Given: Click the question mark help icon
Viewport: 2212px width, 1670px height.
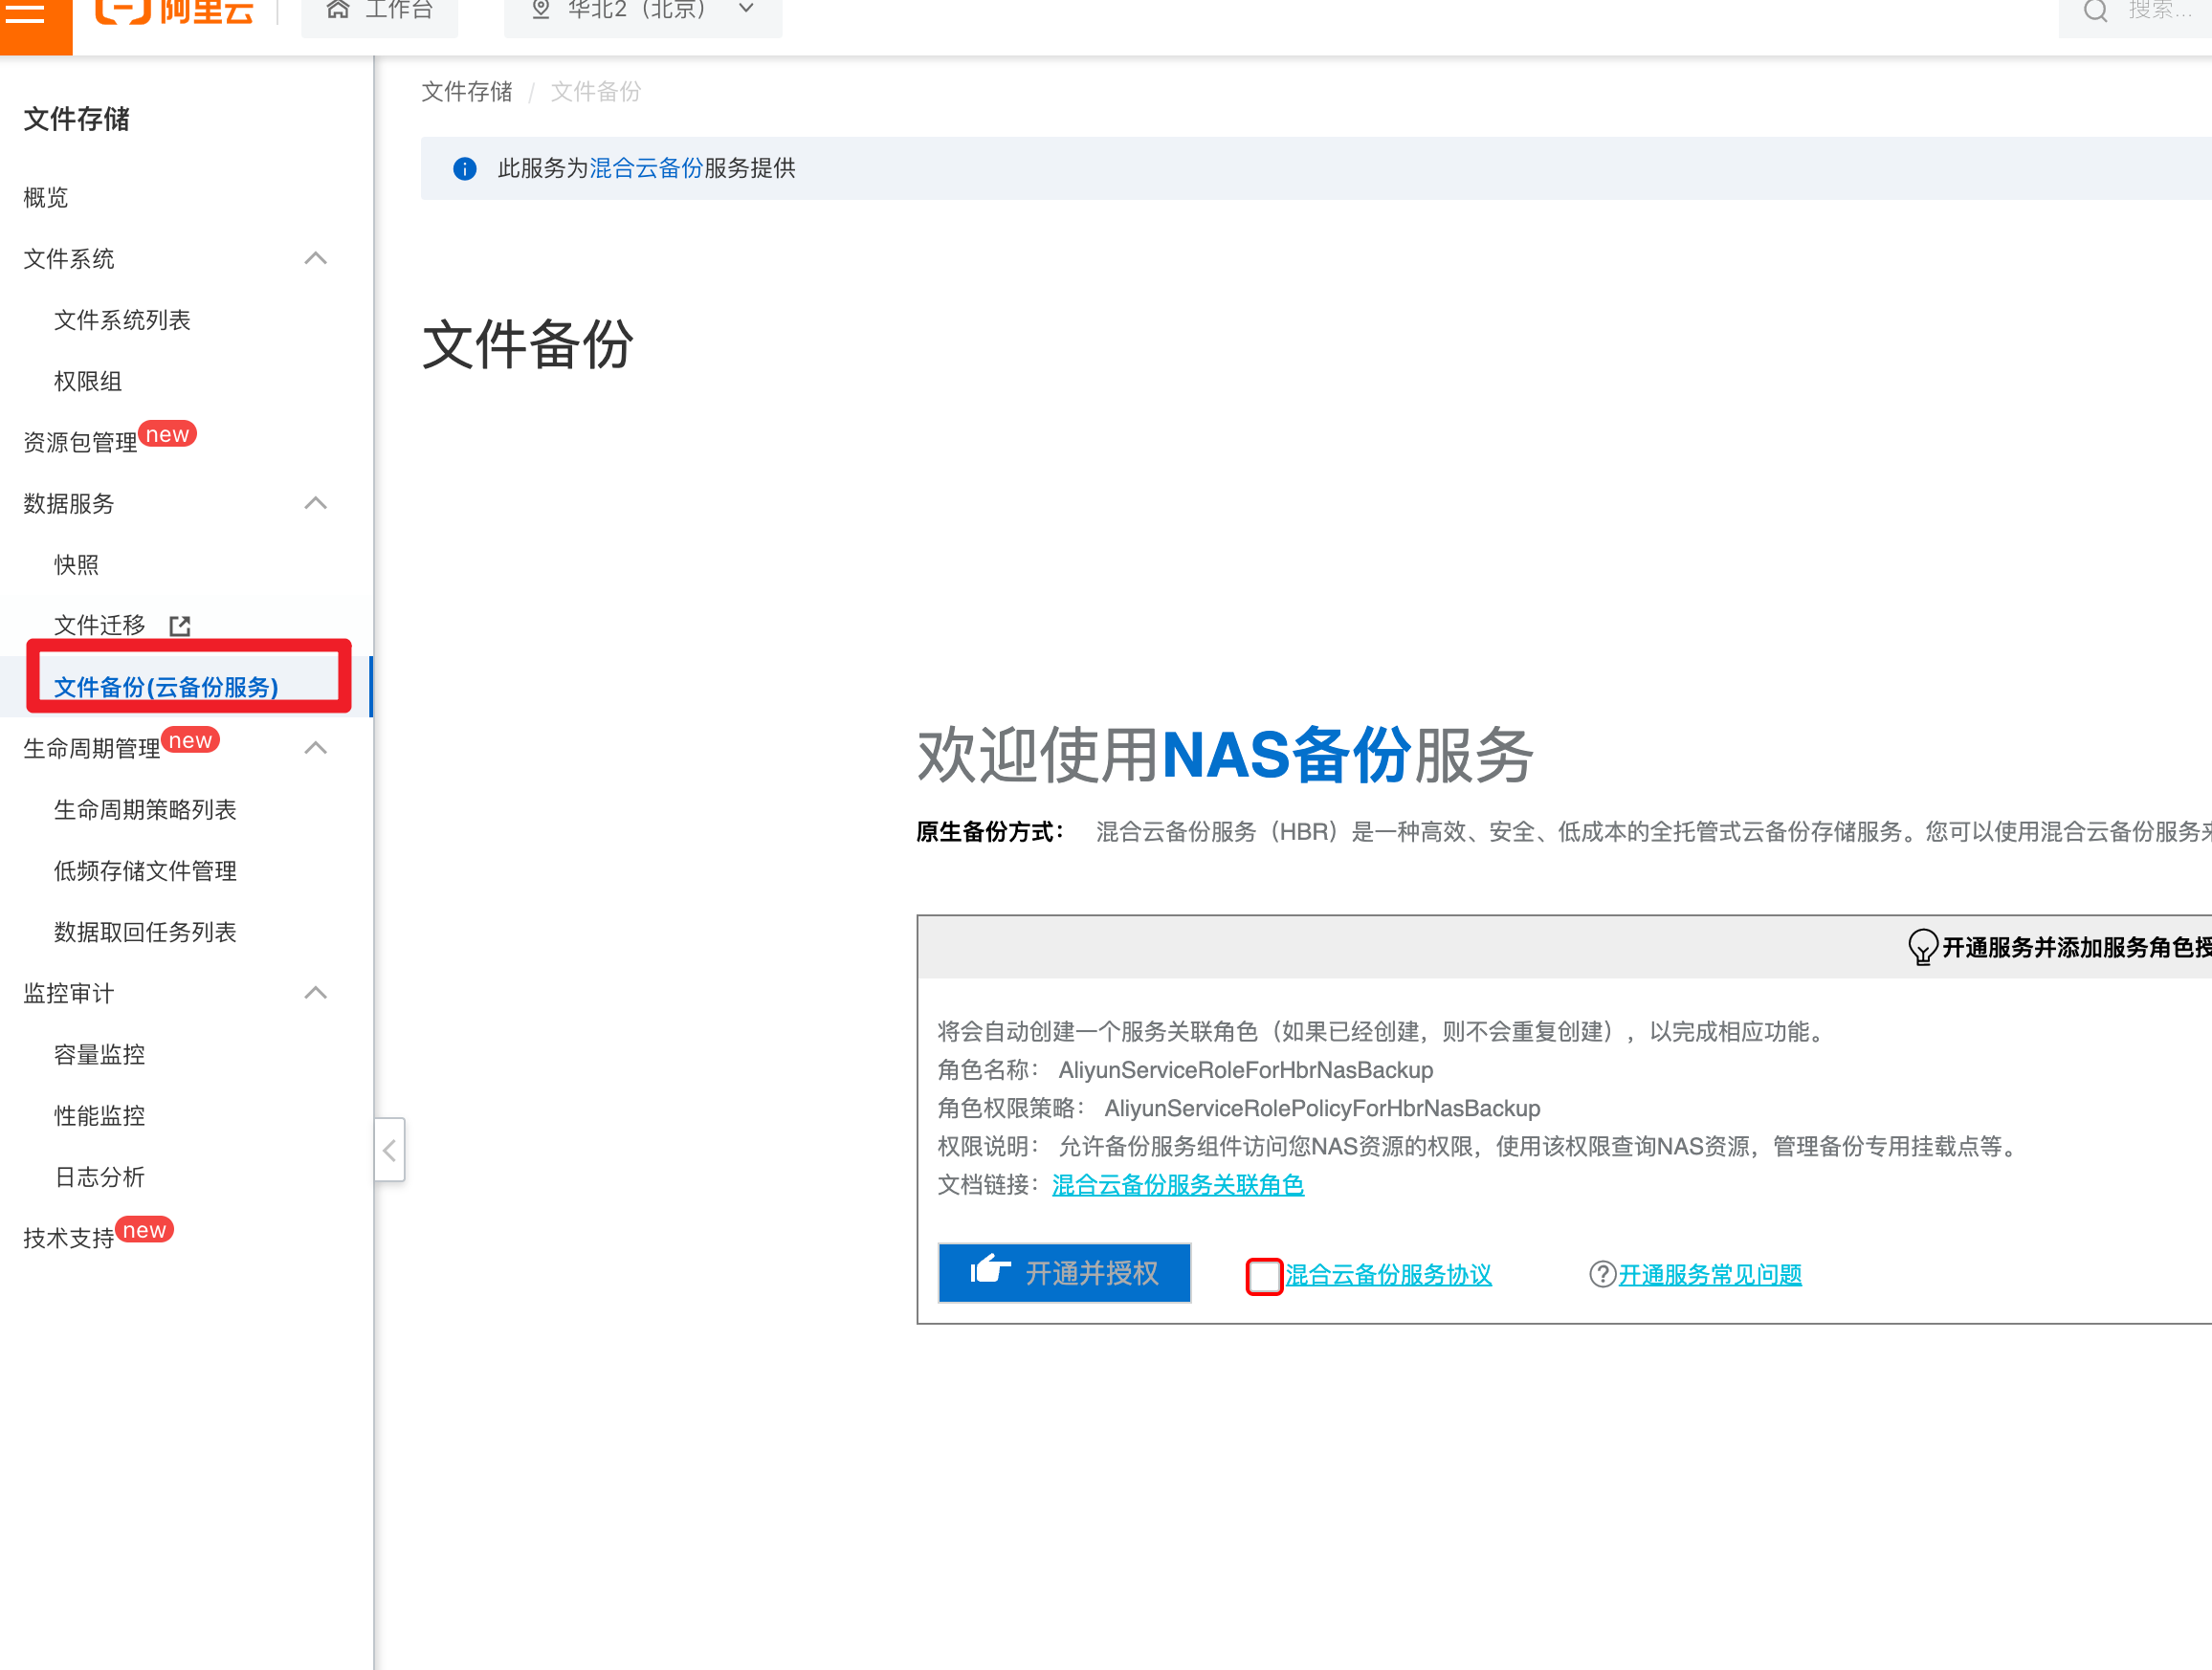Looking at the screenshot, I should point(1602,1274).
